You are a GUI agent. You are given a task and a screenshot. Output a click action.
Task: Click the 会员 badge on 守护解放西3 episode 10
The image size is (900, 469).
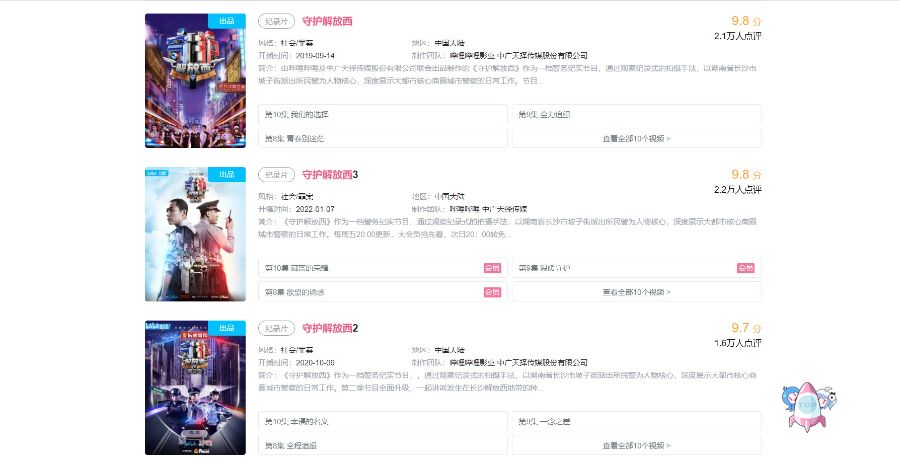pos(492,268)
